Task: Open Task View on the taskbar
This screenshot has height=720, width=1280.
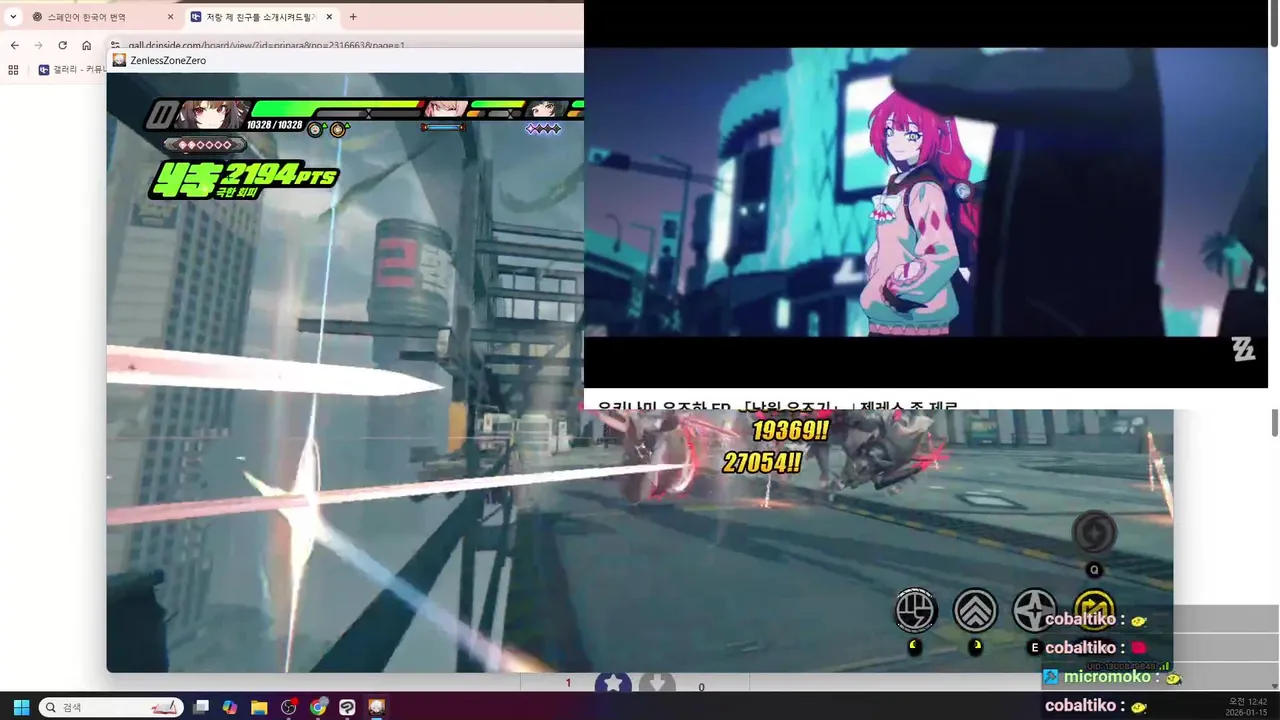Action: pos(201,707)
